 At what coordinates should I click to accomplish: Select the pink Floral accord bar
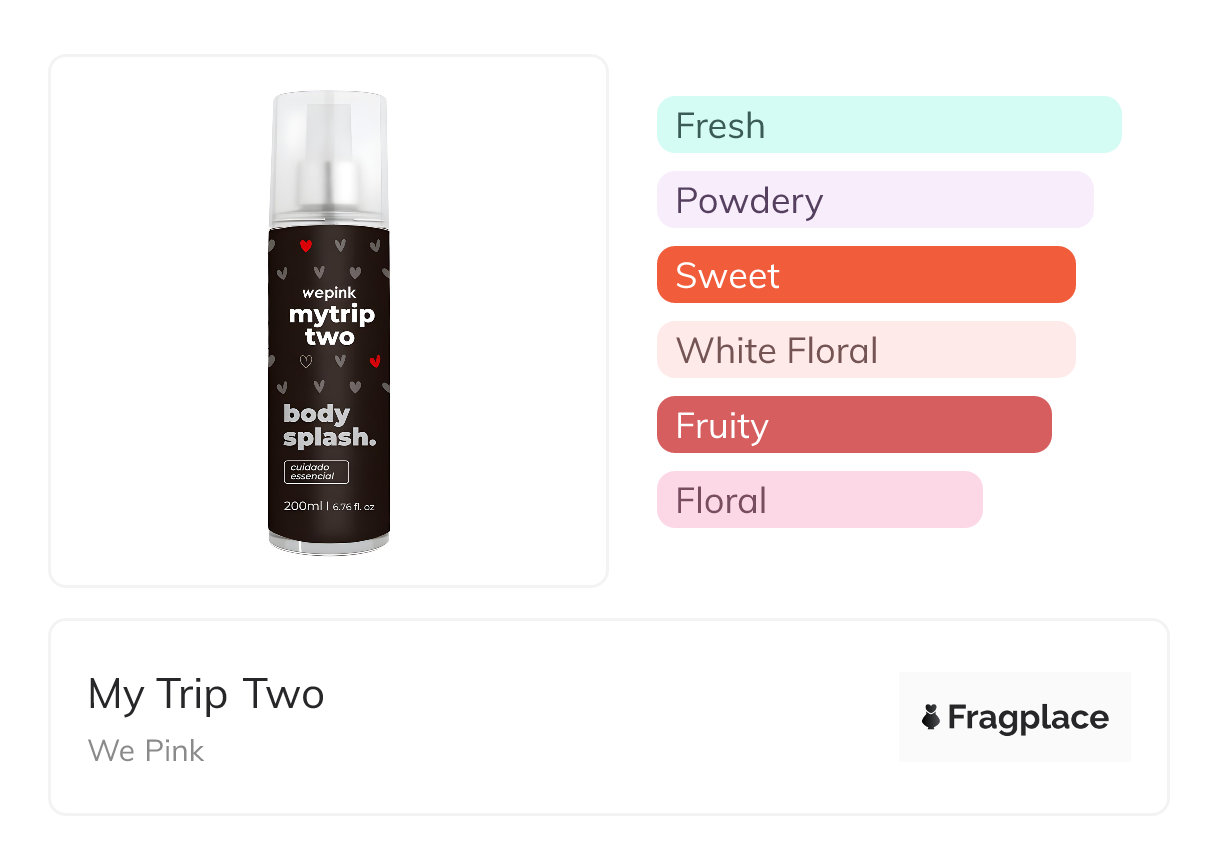pyautogui.click(x=819, y=500)
